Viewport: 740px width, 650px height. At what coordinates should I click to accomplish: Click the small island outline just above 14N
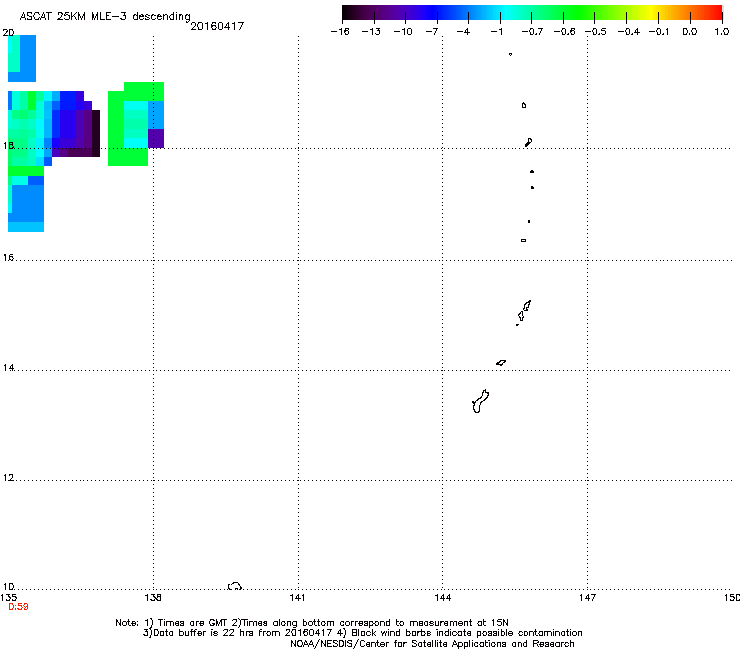tap(501, 363)
